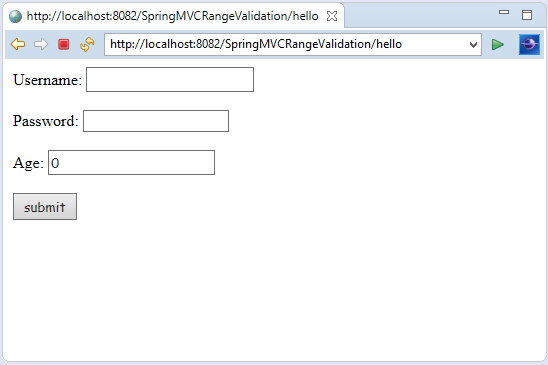Maximize the editor view pane
The width and height of the screenshot is (548, 365).
(527, 15)
